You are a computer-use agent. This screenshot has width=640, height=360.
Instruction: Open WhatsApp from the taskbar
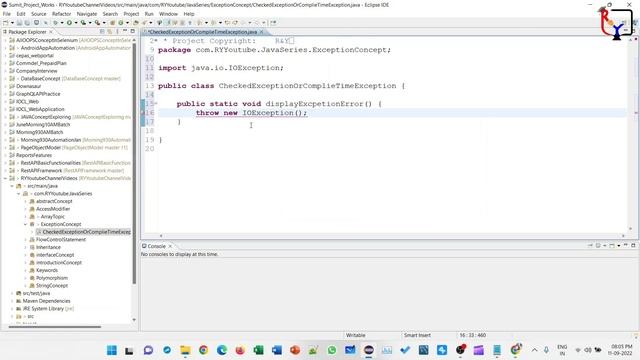pos(332,350)
